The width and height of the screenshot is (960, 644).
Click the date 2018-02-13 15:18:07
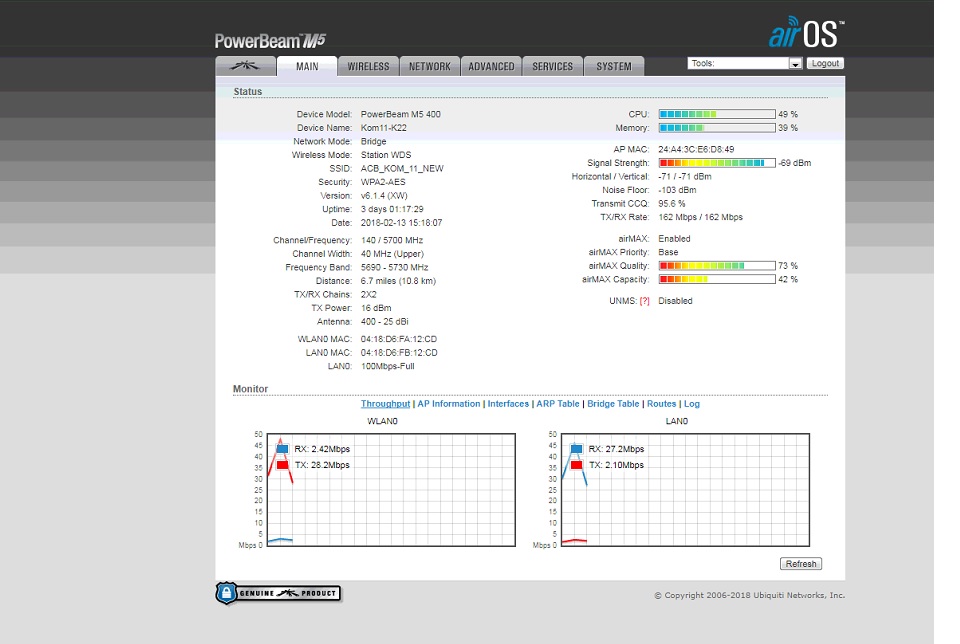pos(401,223)
